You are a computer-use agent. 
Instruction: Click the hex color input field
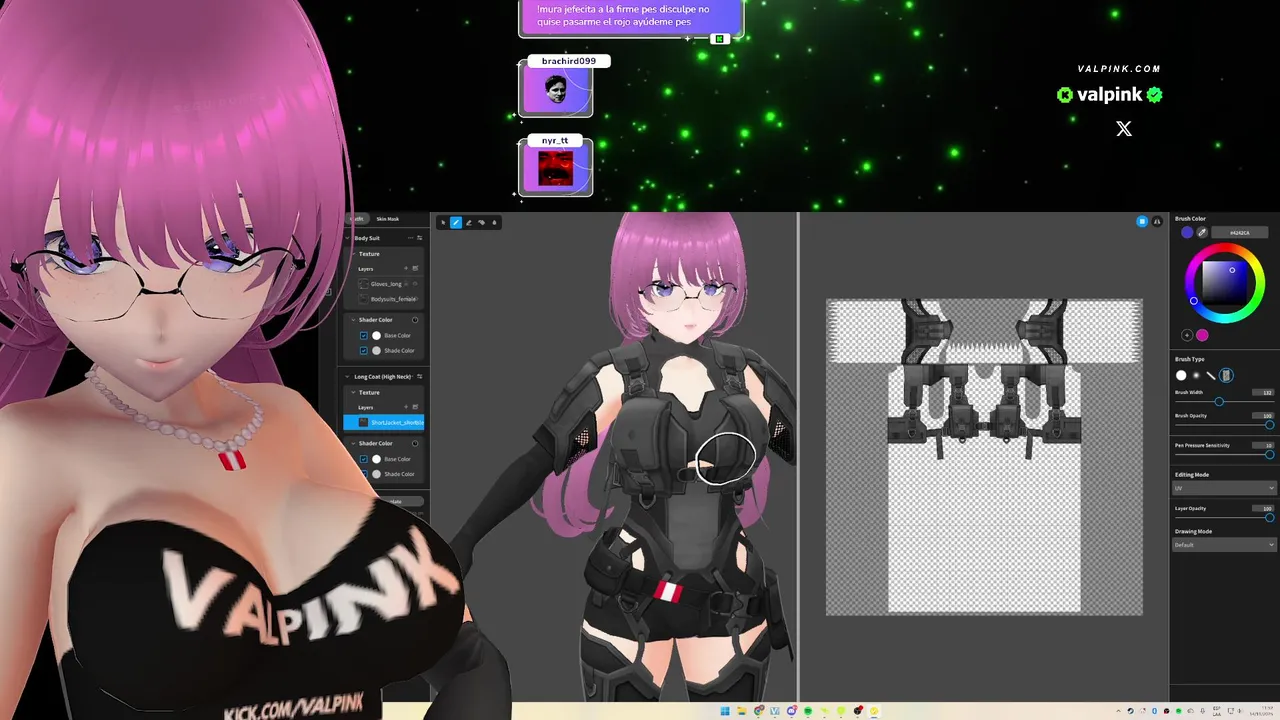point(1240,232)
